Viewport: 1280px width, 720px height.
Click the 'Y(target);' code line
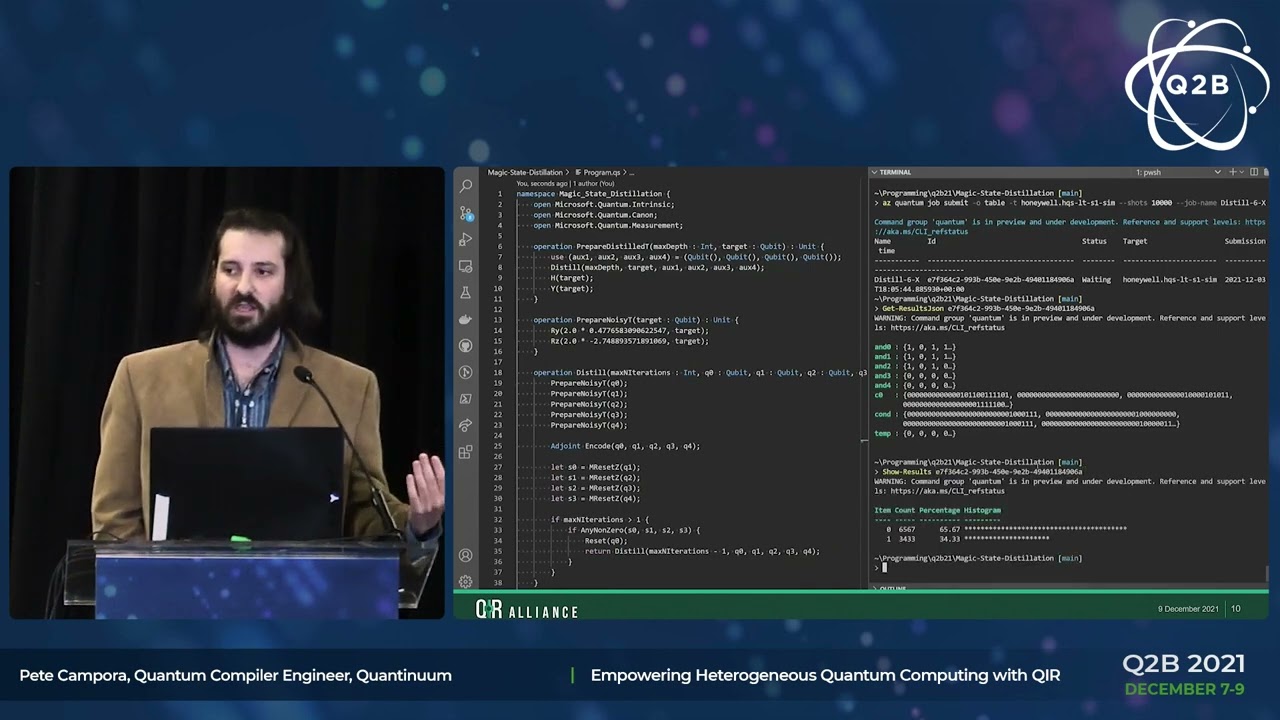(x=572, y=288)
